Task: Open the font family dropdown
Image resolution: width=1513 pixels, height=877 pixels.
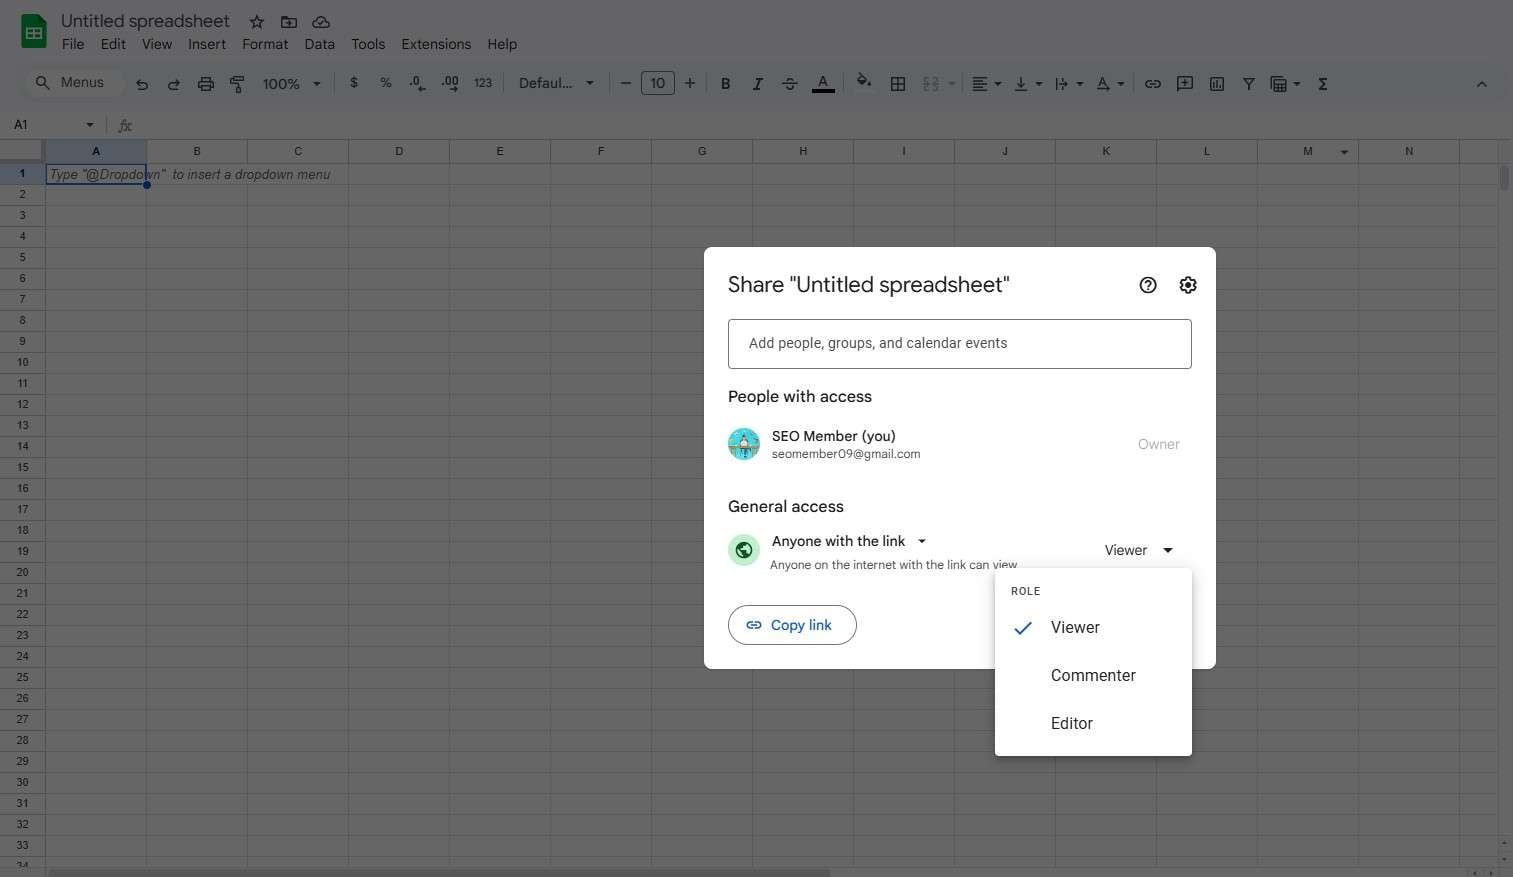Action: pyautogui.click(x=556, y=83)
